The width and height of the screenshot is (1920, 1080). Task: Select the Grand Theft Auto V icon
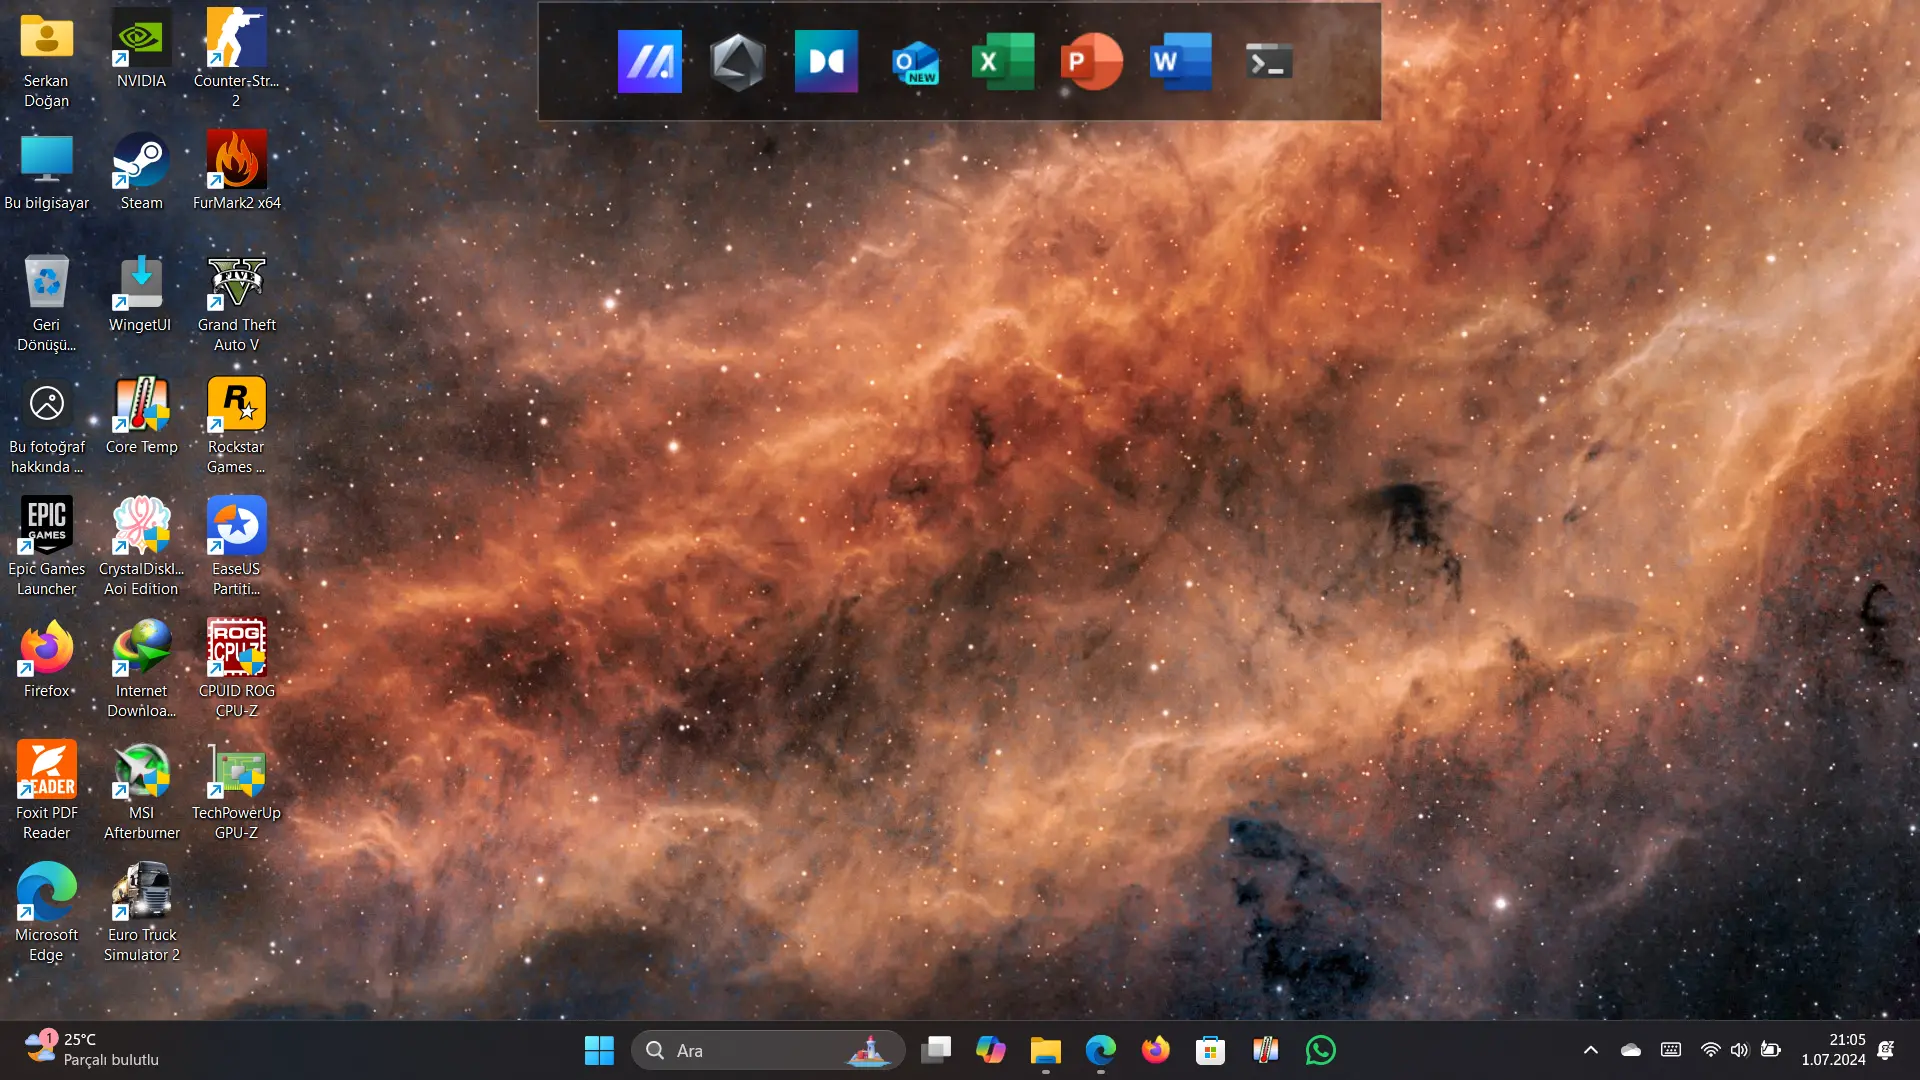coord(236,304)
